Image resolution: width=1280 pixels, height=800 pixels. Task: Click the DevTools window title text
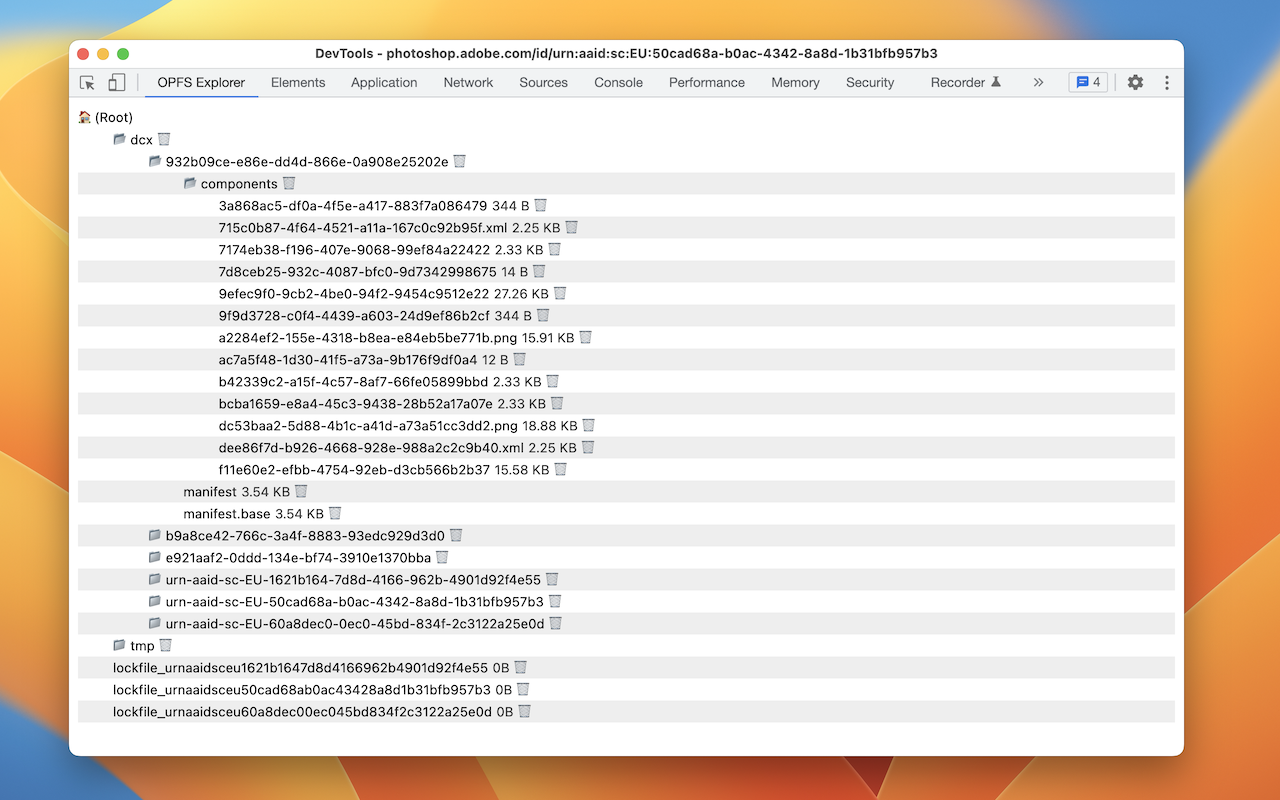click(626, 54)
